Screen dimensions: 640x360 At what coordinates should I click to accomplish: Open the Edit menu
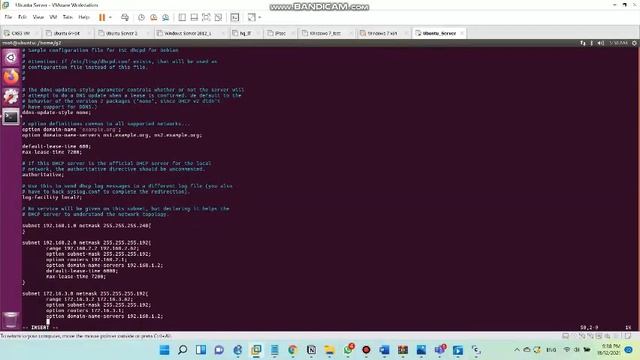(x=22, y=17)
